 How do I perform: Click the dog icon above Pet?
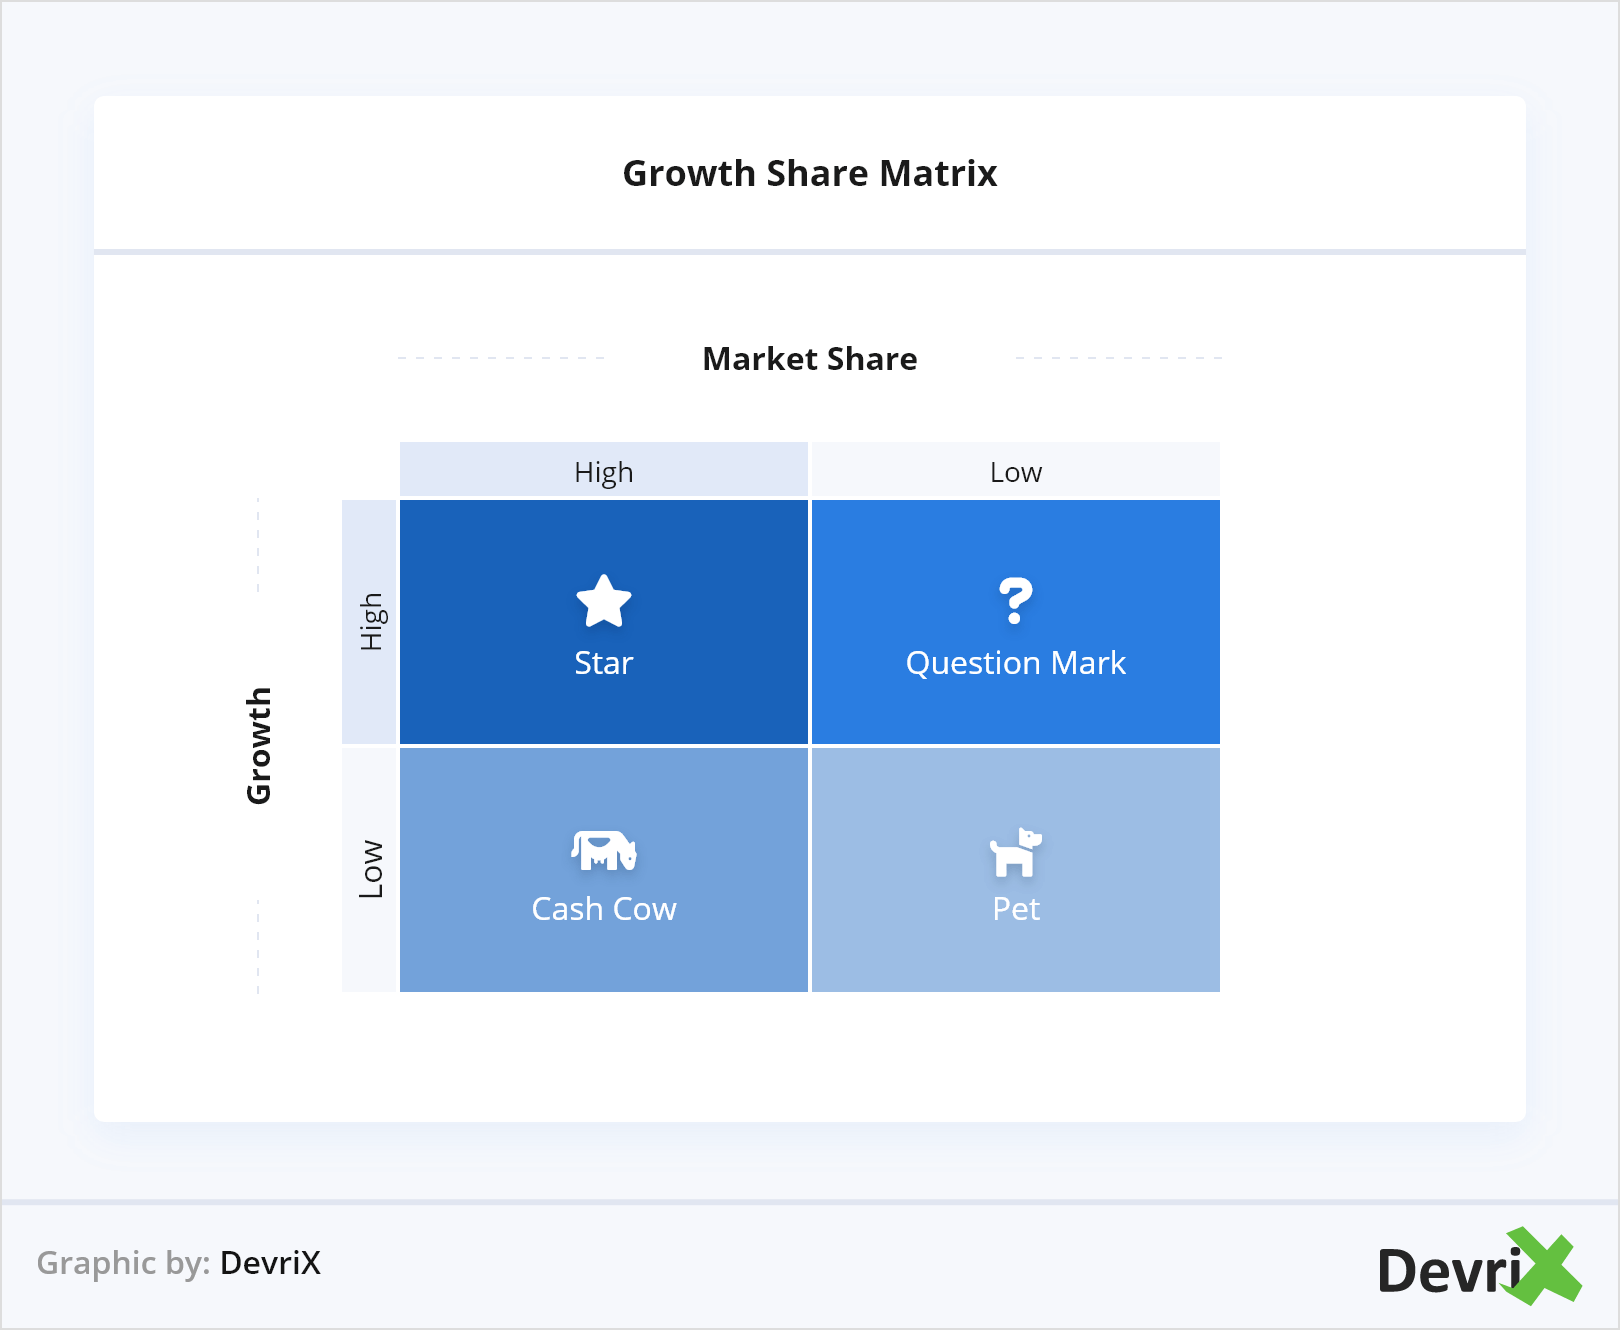click(1015, 852)
